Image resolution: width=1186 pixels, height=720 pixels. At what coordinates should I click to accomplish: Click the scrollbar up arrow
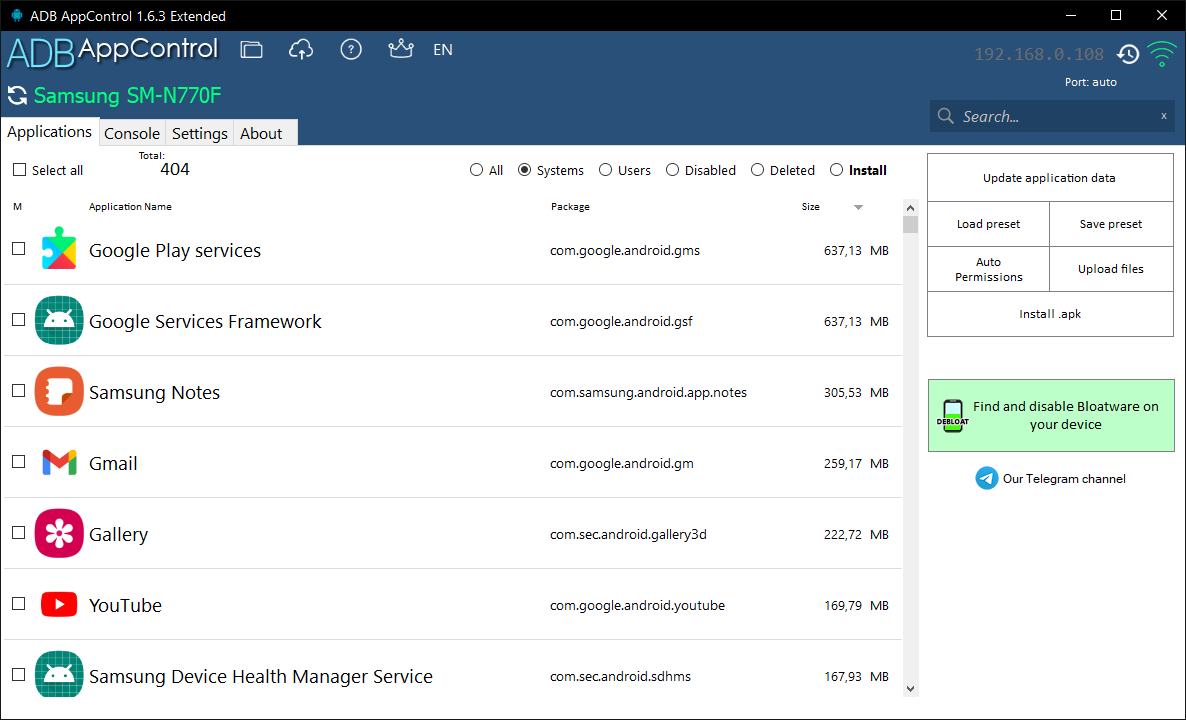(910, 208)
